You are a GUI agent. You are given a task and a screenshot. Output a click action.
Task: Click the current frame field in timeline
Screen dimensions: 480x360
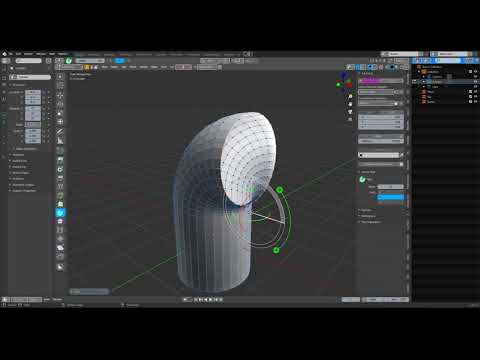click(351, 299)
